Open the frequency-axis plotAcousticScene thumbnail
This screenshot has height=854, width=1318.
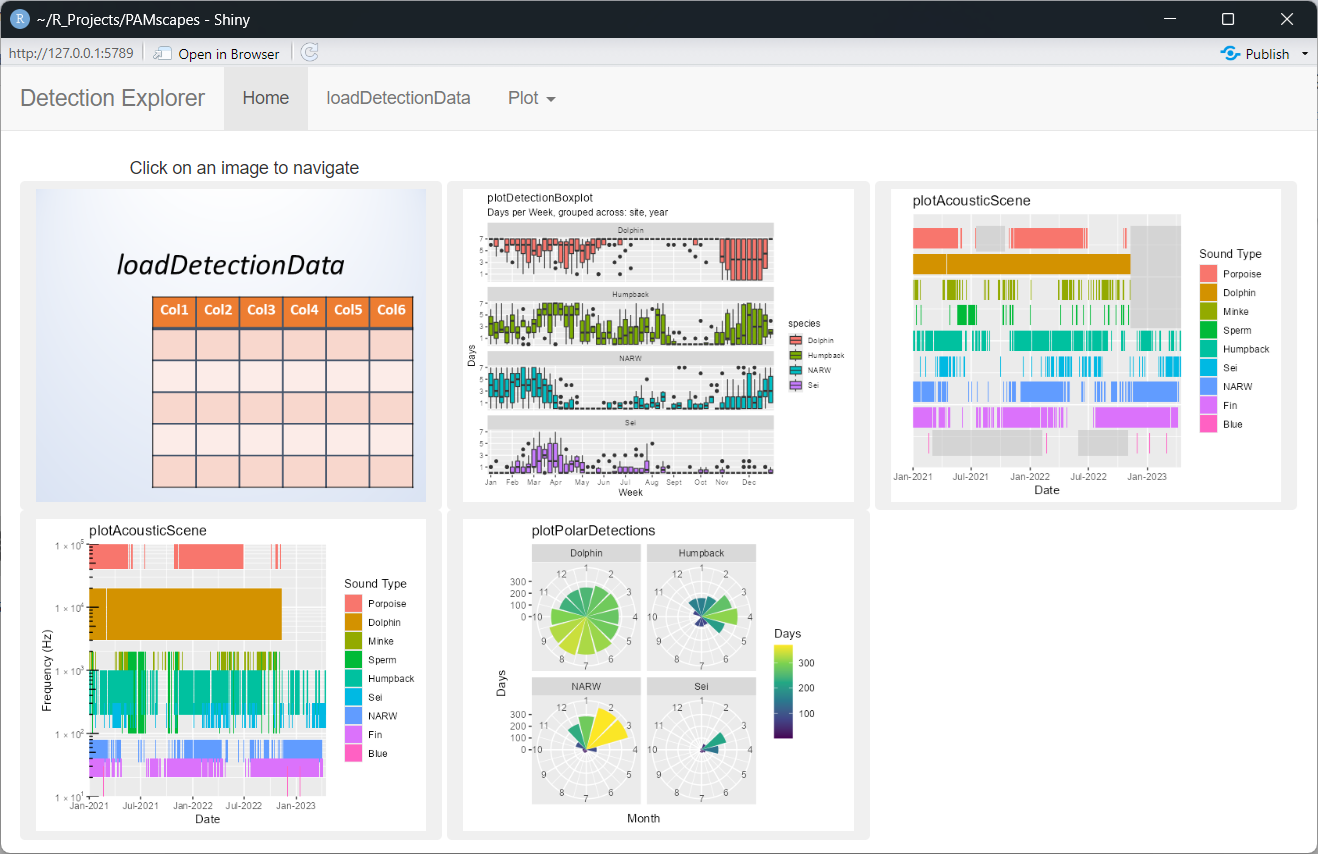point(231,674)
